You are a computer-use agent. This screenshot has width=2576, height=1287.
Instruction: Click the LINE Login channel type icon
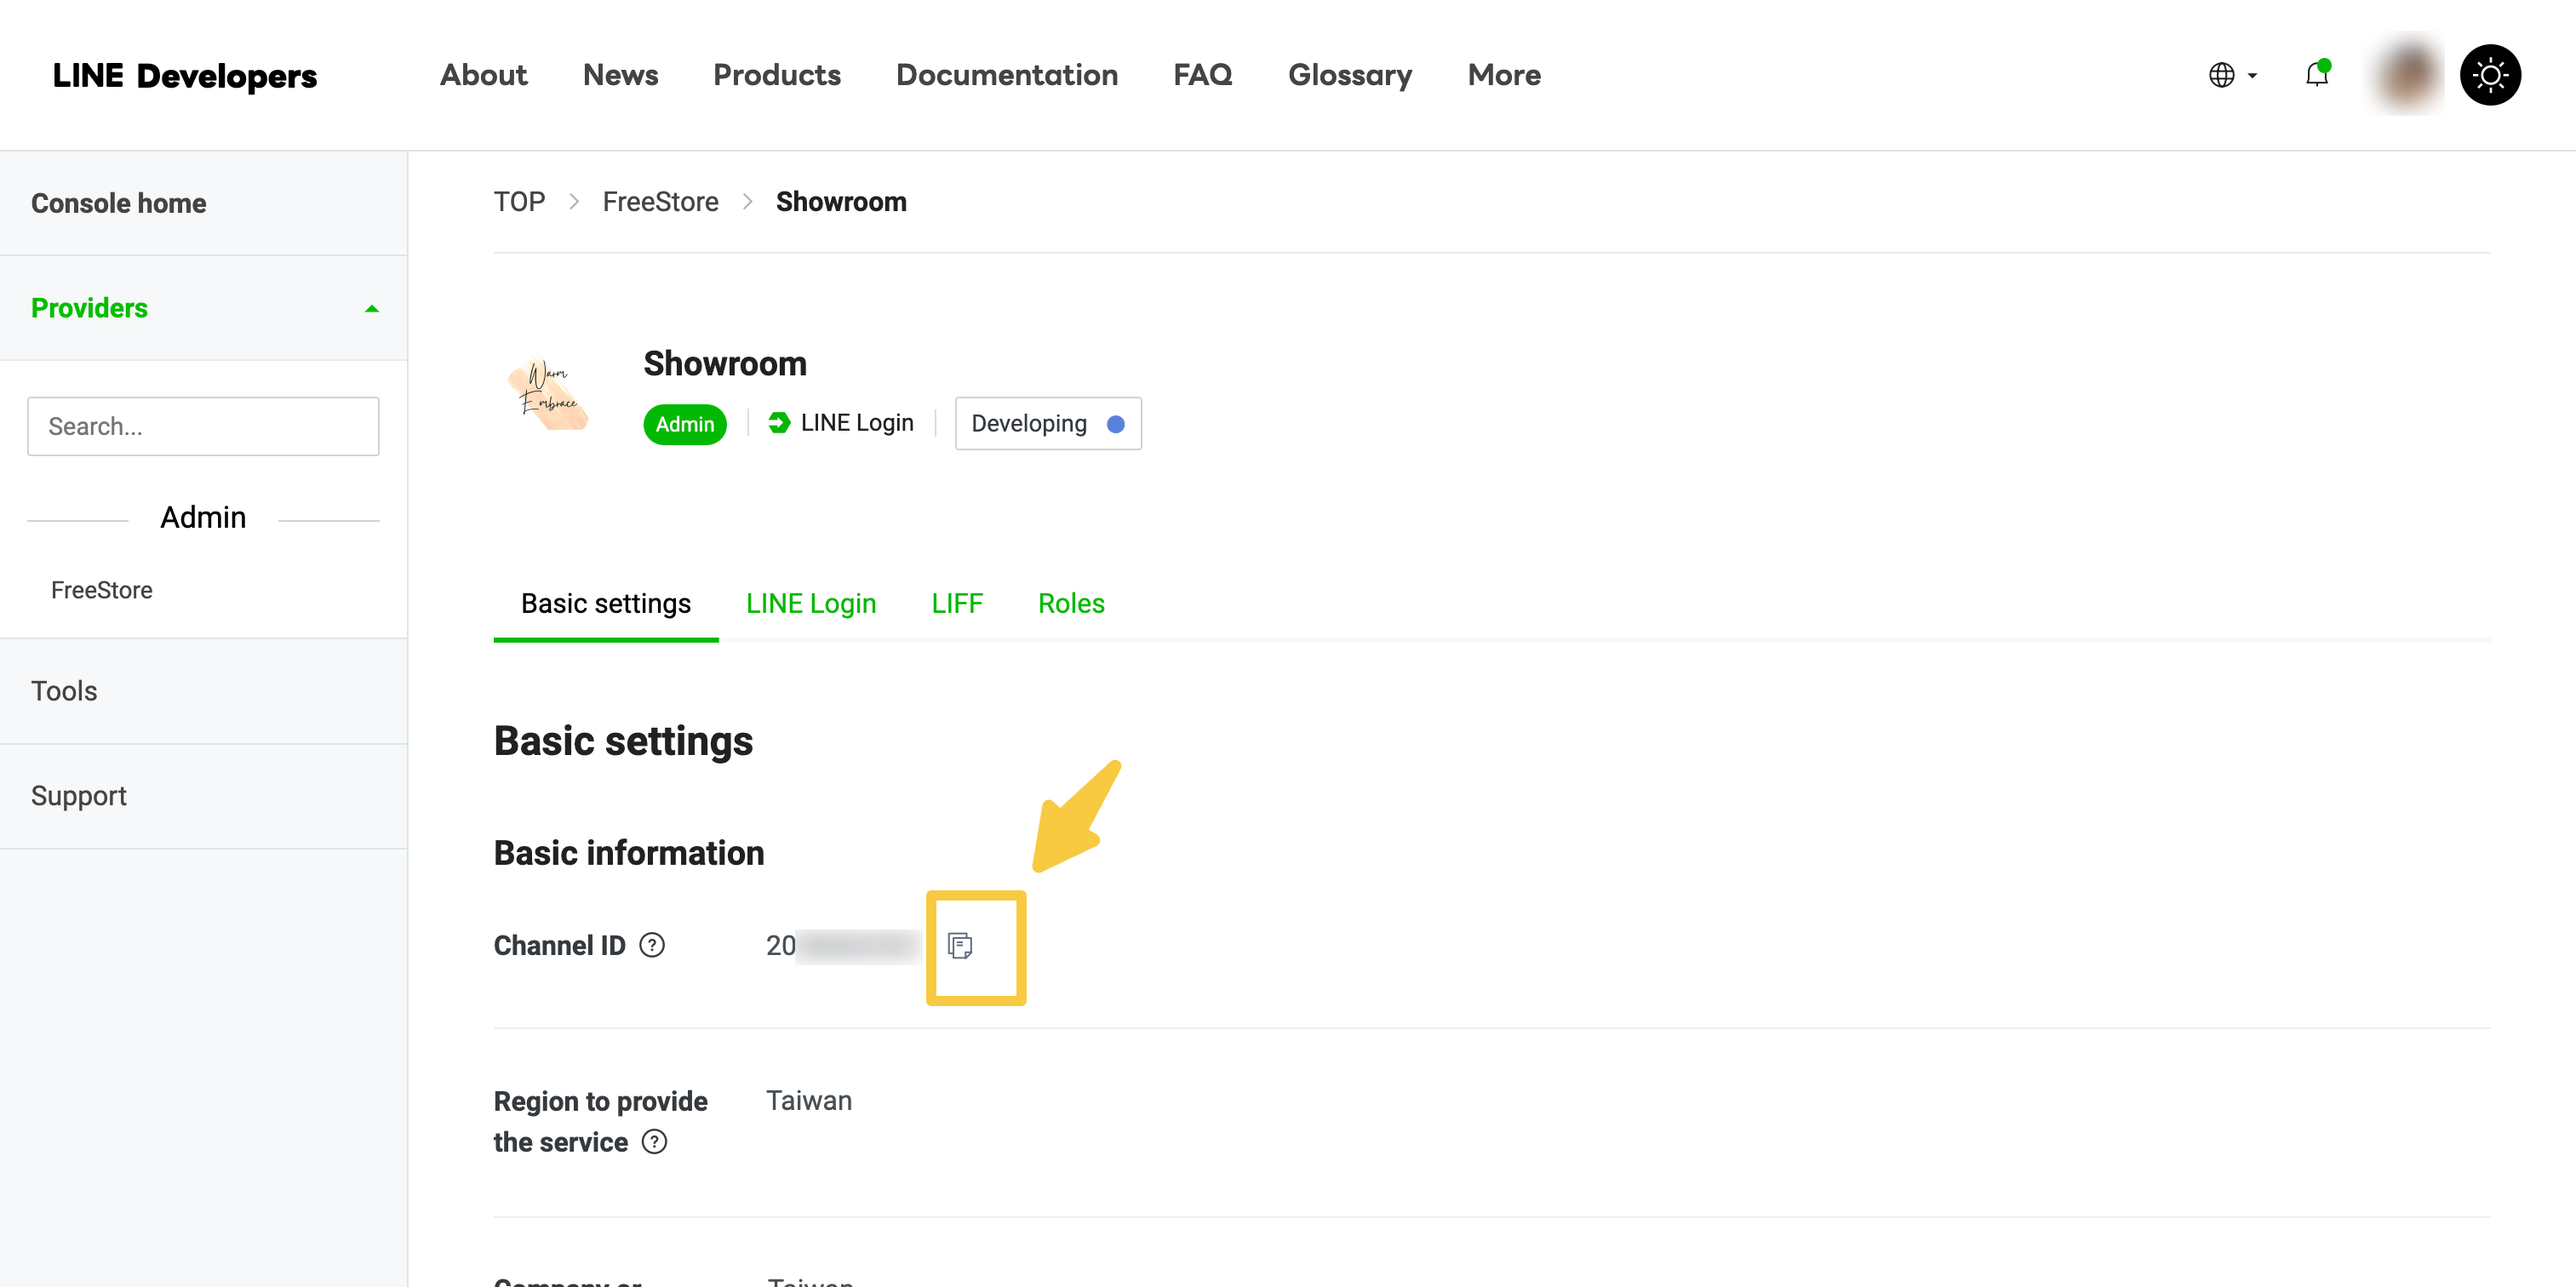pos(779,423)
